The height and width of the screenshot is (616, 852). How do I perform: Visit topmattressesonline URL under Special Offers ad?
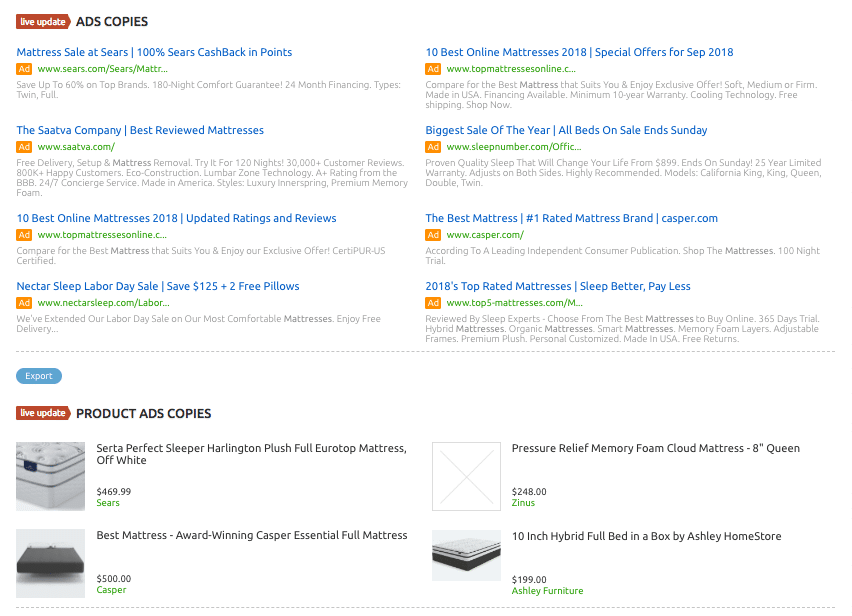click(x=511, y=69)
